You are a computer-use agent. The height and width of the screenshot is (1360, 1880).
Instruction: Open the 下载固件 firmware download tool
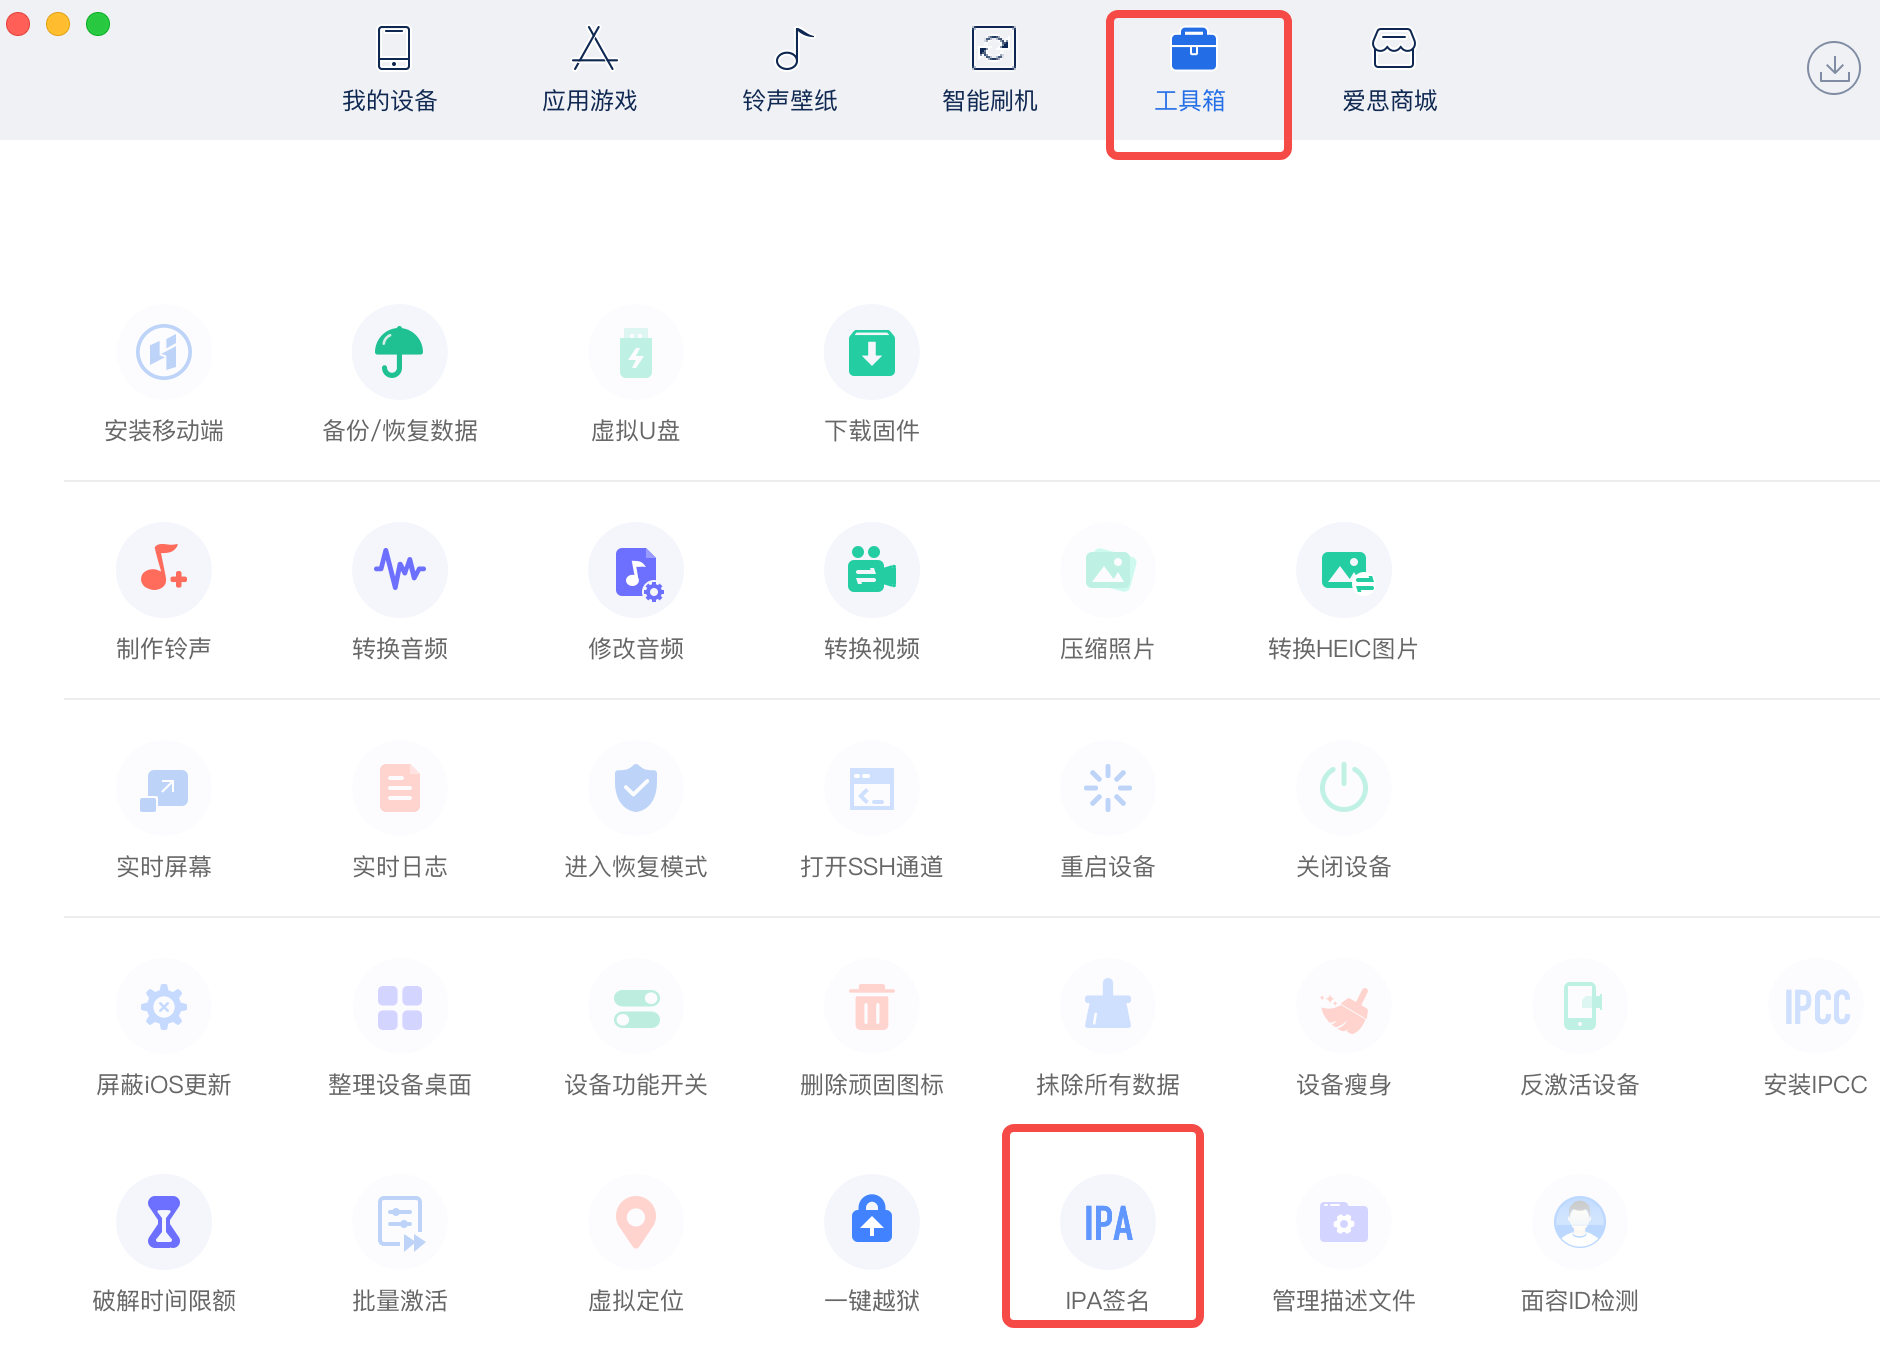coord(871,353)
